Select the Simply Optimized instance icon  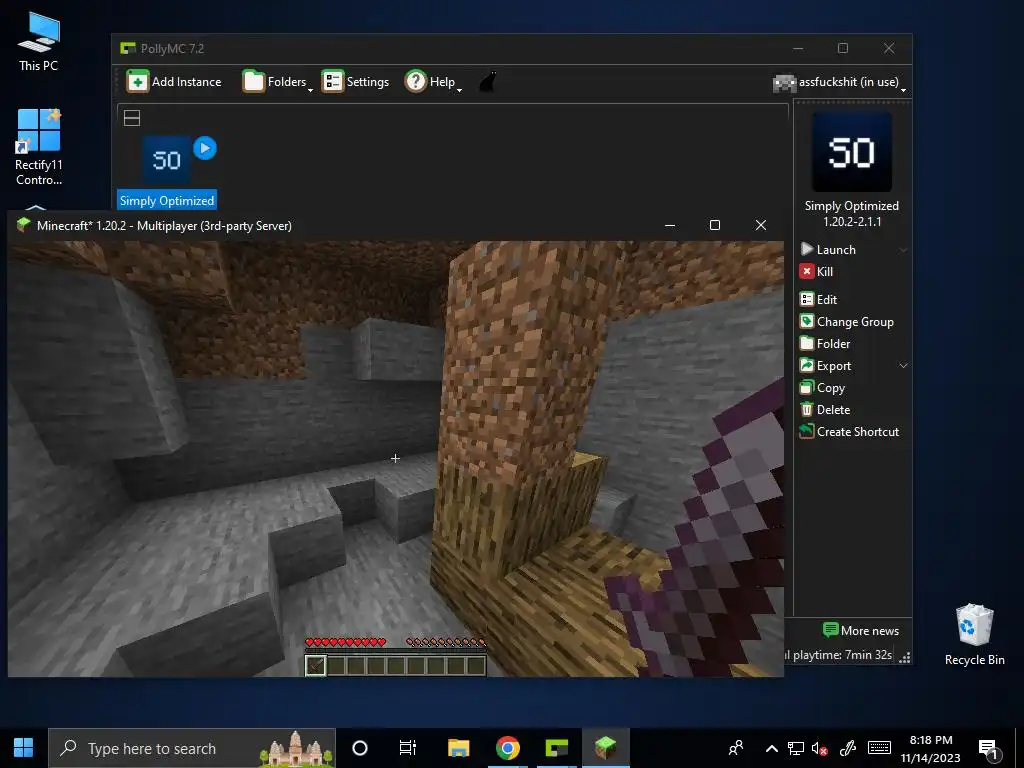coord(167,160)
